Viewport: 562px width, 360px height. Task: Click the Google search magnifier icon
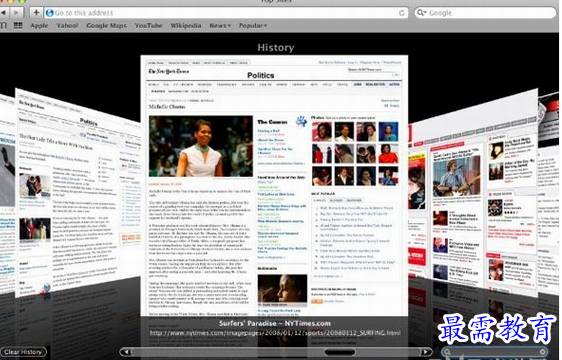coord(422,13)
